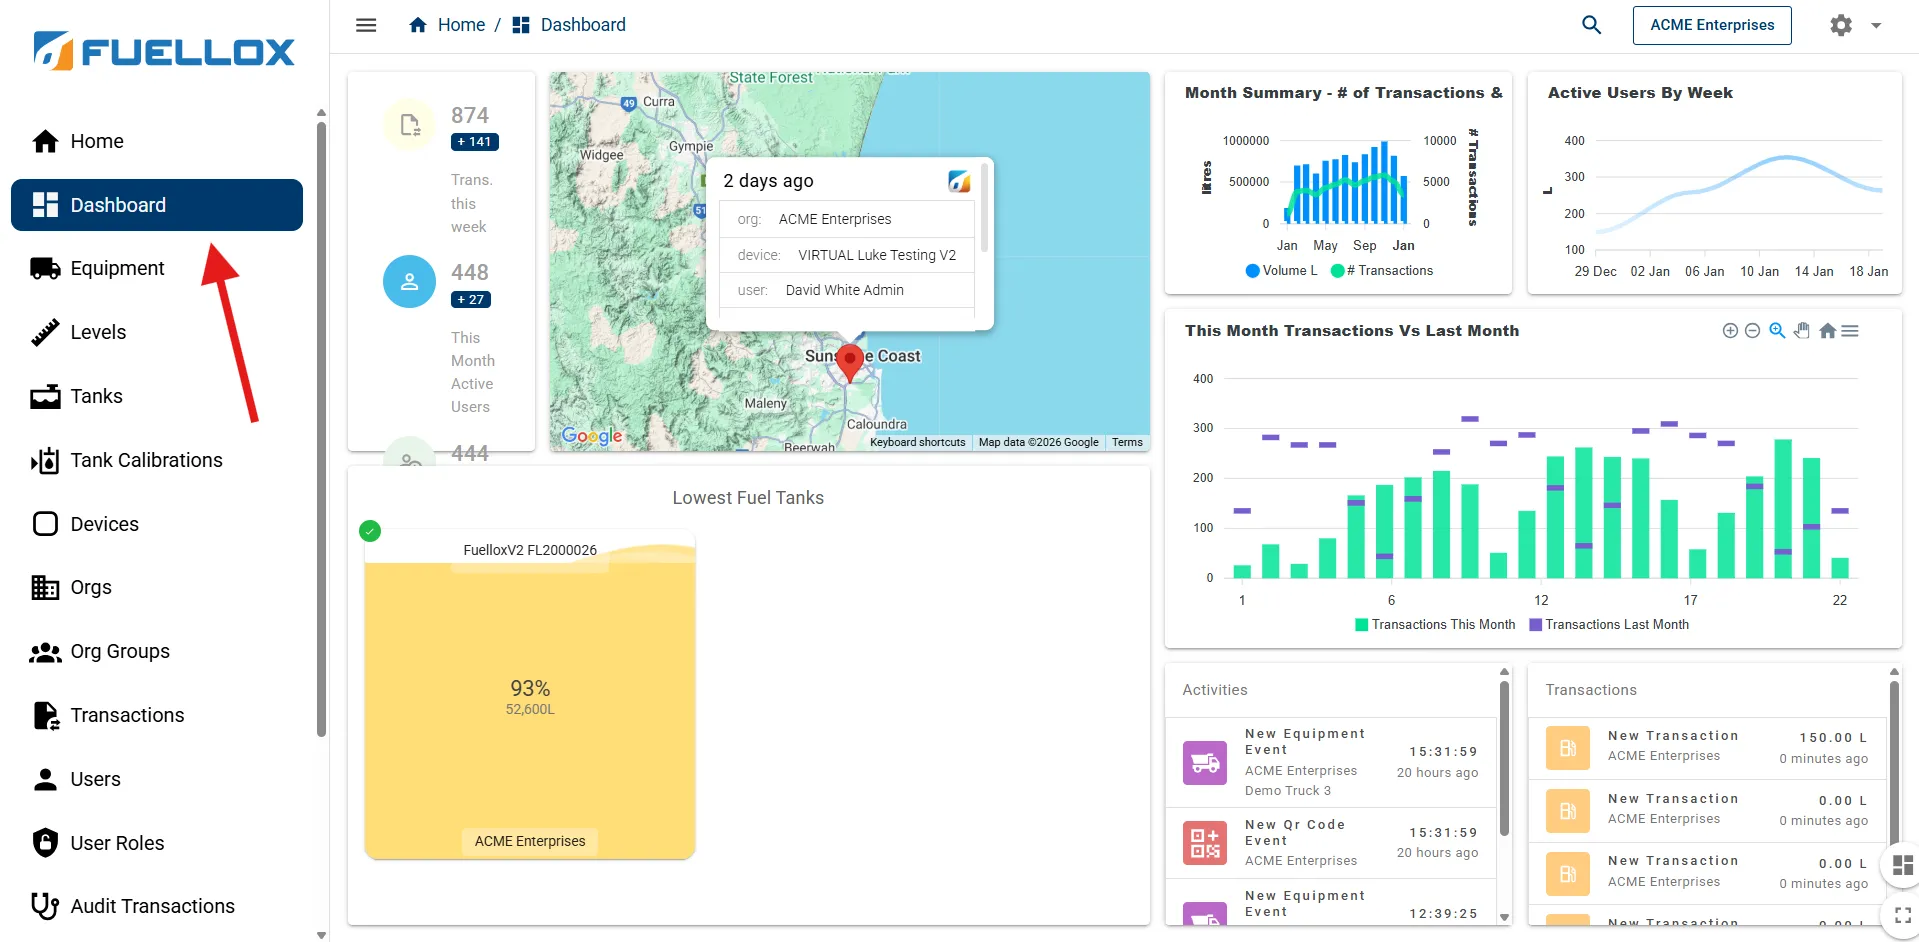Toggle Transactions This Month legend series
This screenshot has height=942, width=1919.
[x=1435, y=624]
